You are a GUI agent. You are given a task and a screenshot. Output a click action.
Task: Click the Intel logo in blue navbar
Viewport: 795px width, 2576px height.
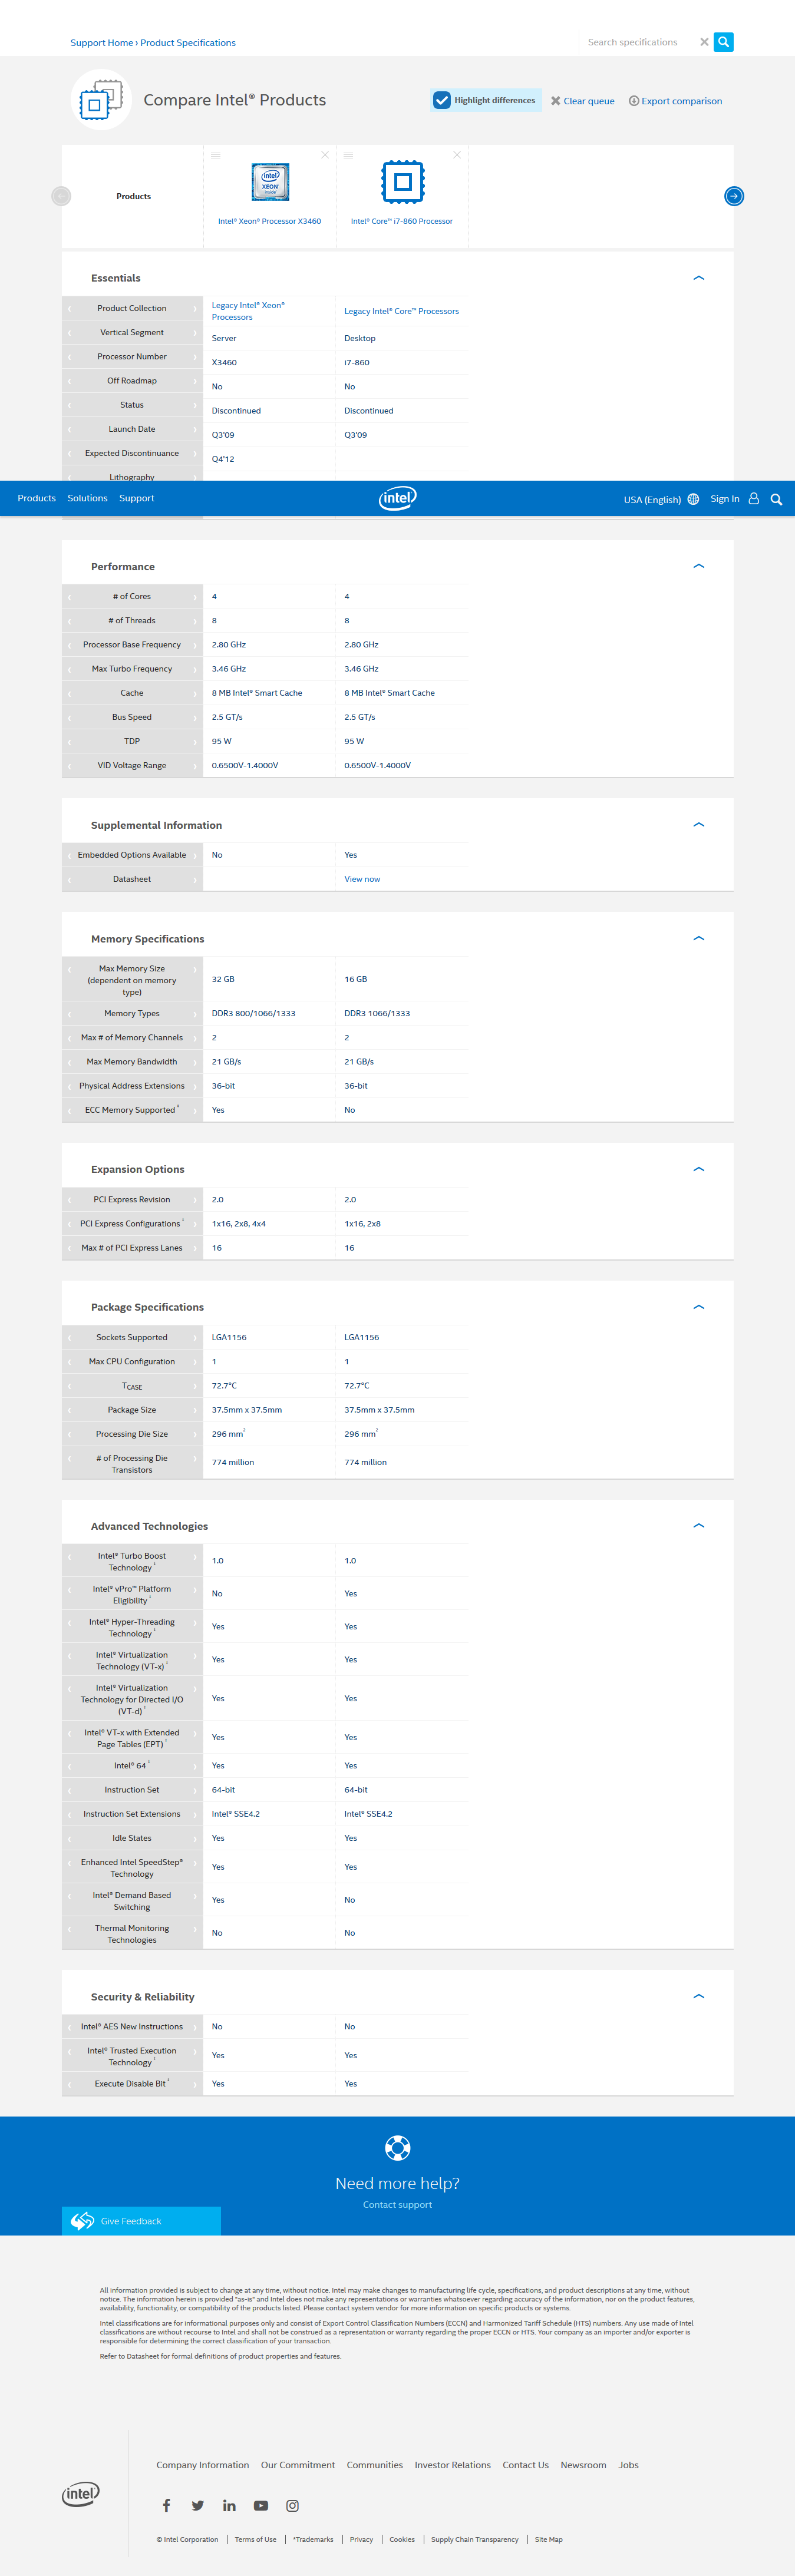tap(397, 498)
